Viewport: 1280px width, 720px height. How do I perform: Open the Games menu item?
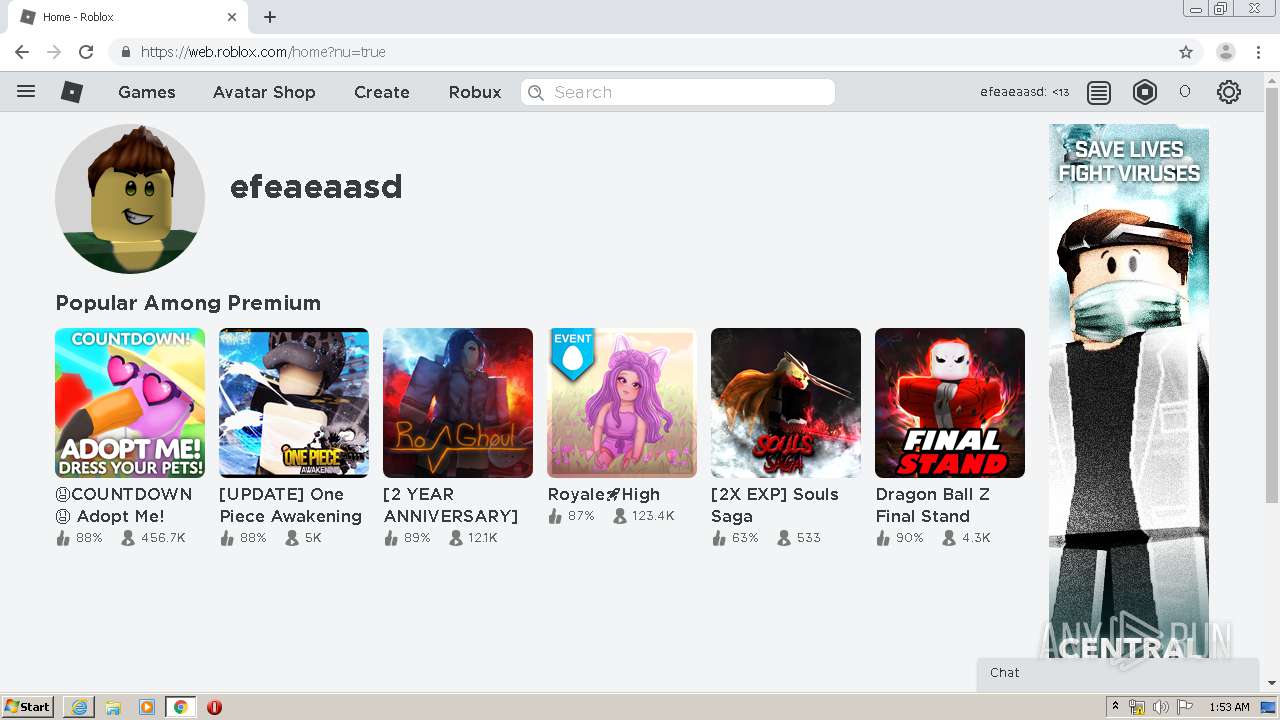point(147,92)
